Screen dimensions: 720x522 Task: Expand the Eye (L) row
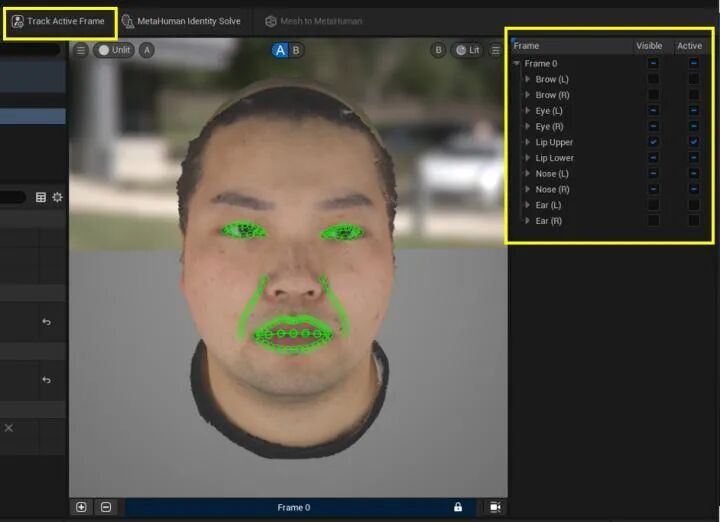[528, 111]
